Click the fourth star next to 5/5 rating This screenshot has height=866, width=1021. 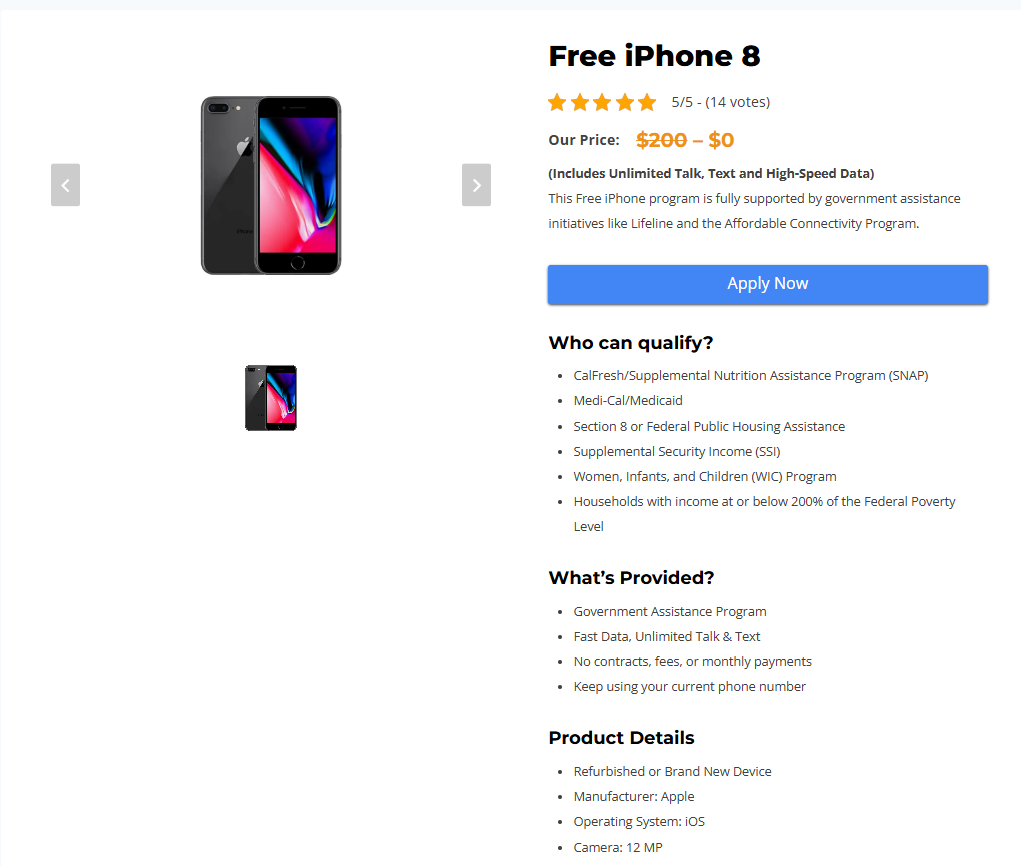[625, 101]
